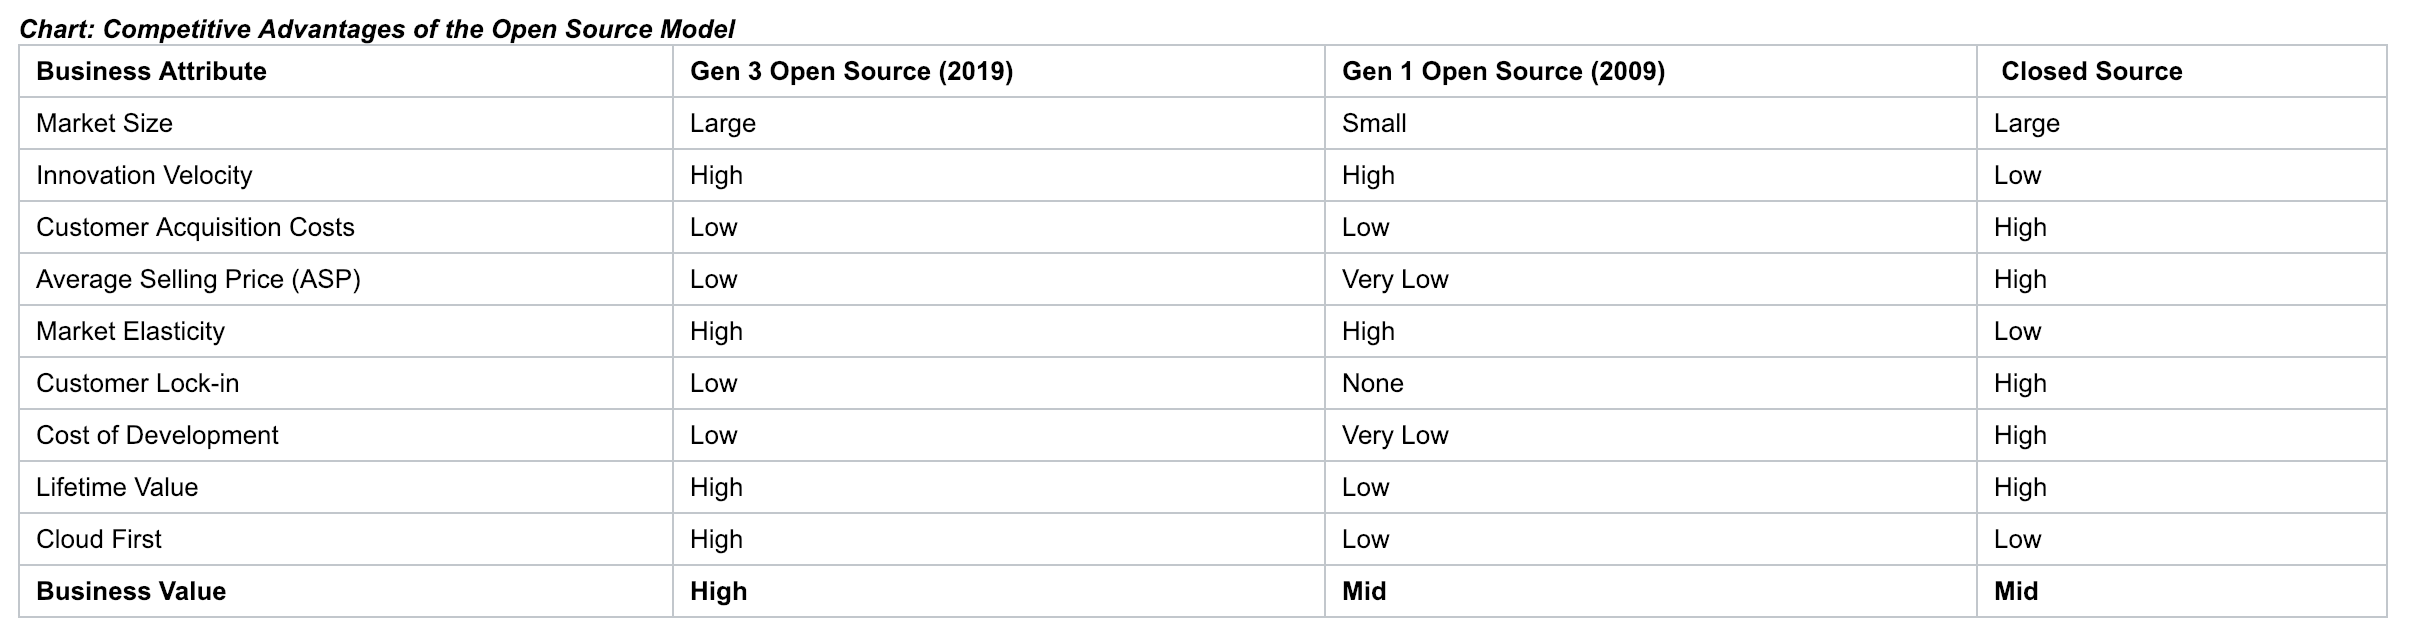The width and height of the screenshot is (2412, 636).
Task: Select the 'Business Attribute' column header
Action: point(151,71)
